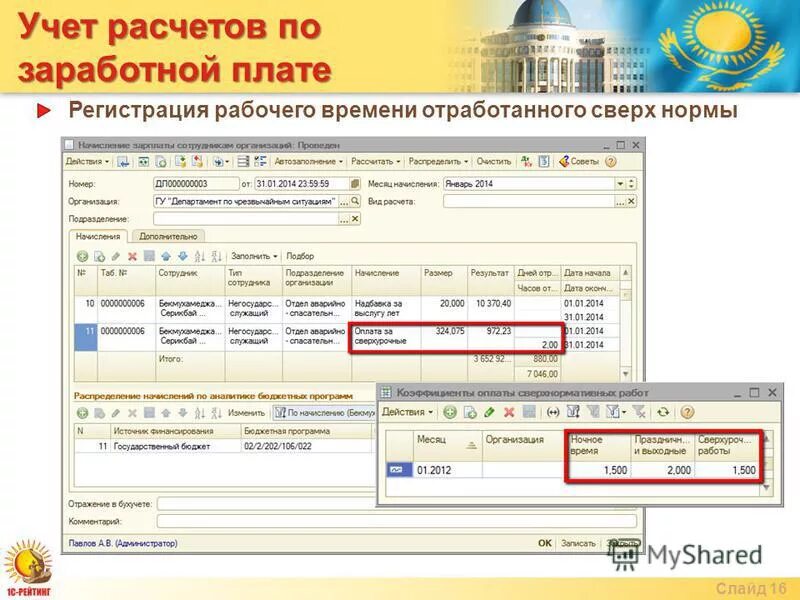Switch to the Дополнительно tab
Screen dimensions: 800x600
click(x=170, y=235)
